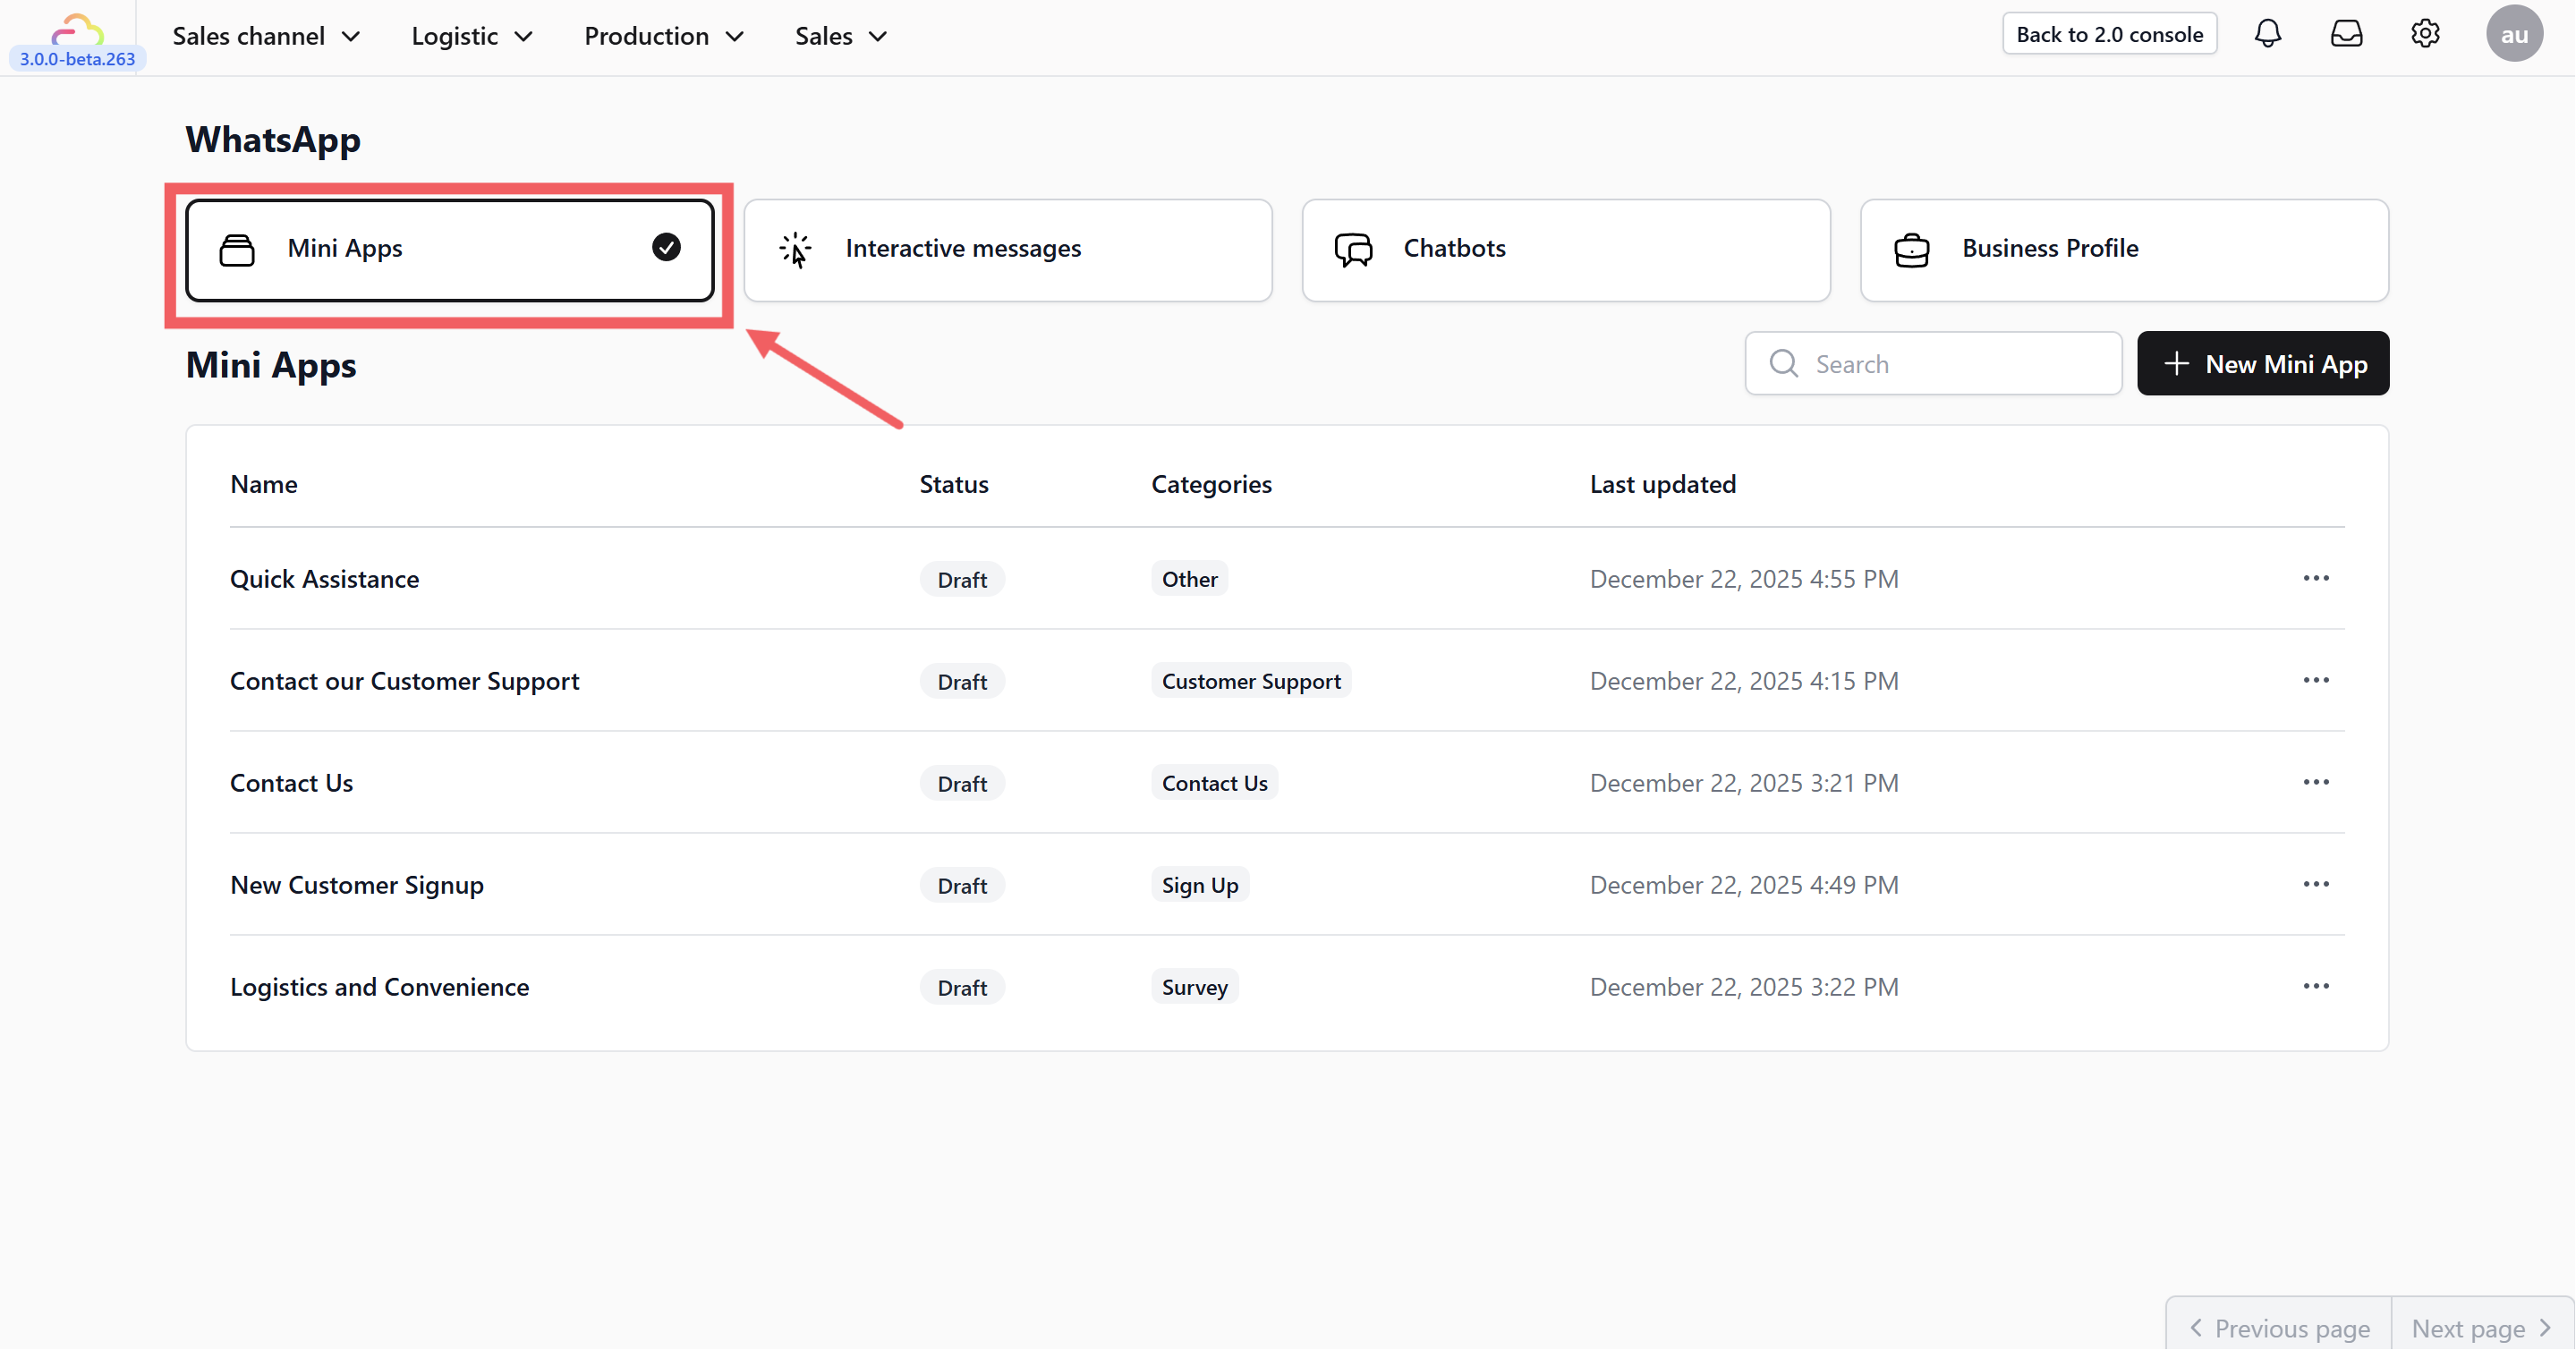
Task: Click date December 22, 2025 3:21 PM
Action: pyautogui.click(x=1744, y=783)
